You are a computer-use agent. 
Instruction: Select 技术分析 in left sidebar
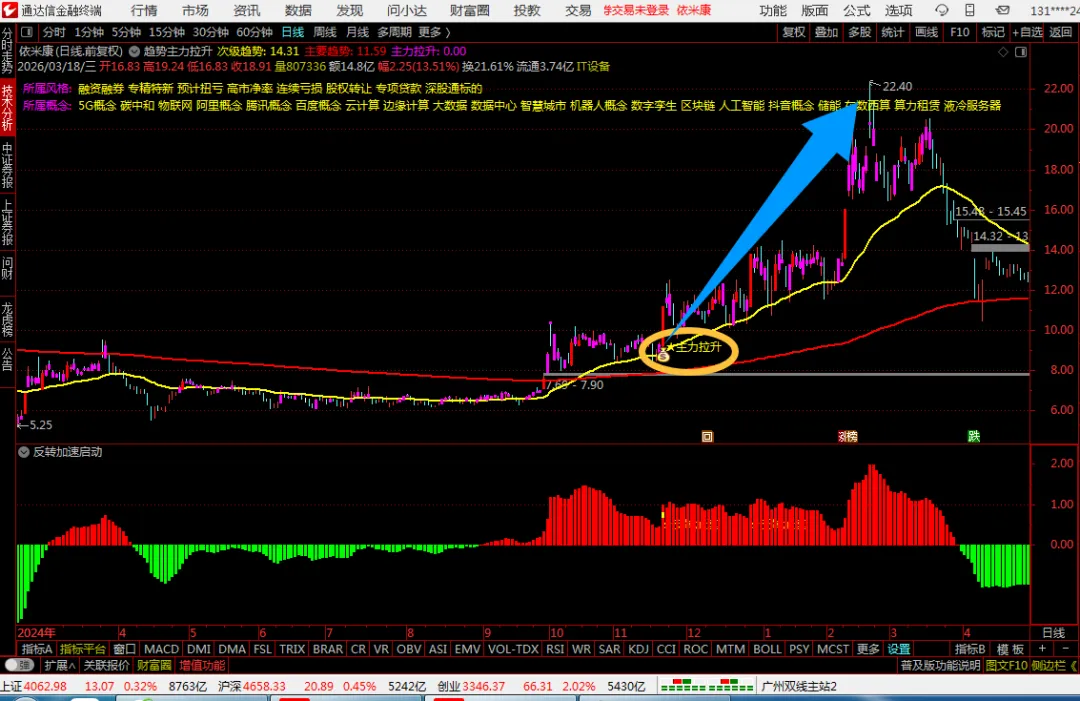click(x=8, y=107)
